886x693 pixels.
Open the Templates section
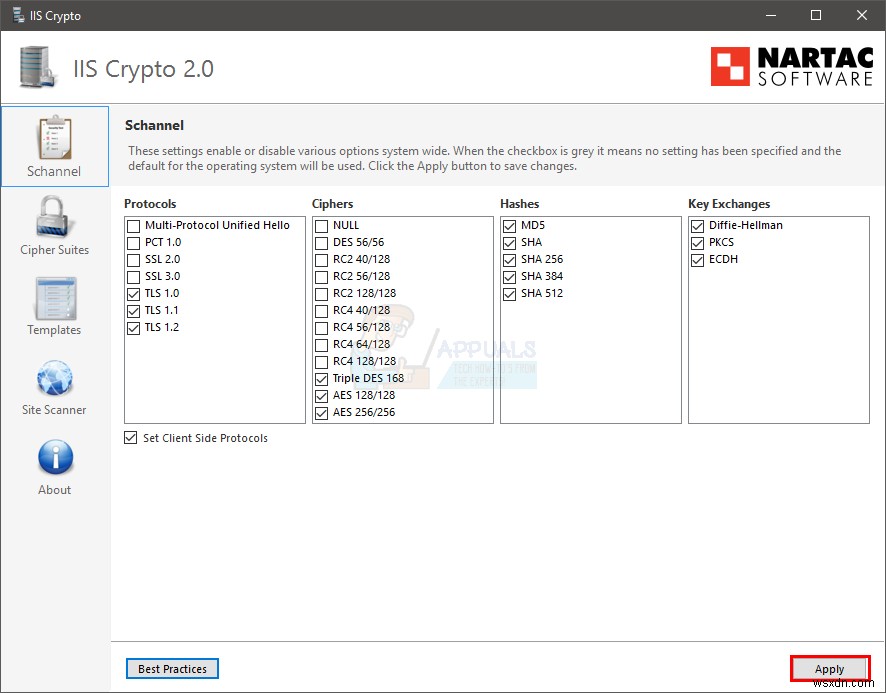point(54,306)
